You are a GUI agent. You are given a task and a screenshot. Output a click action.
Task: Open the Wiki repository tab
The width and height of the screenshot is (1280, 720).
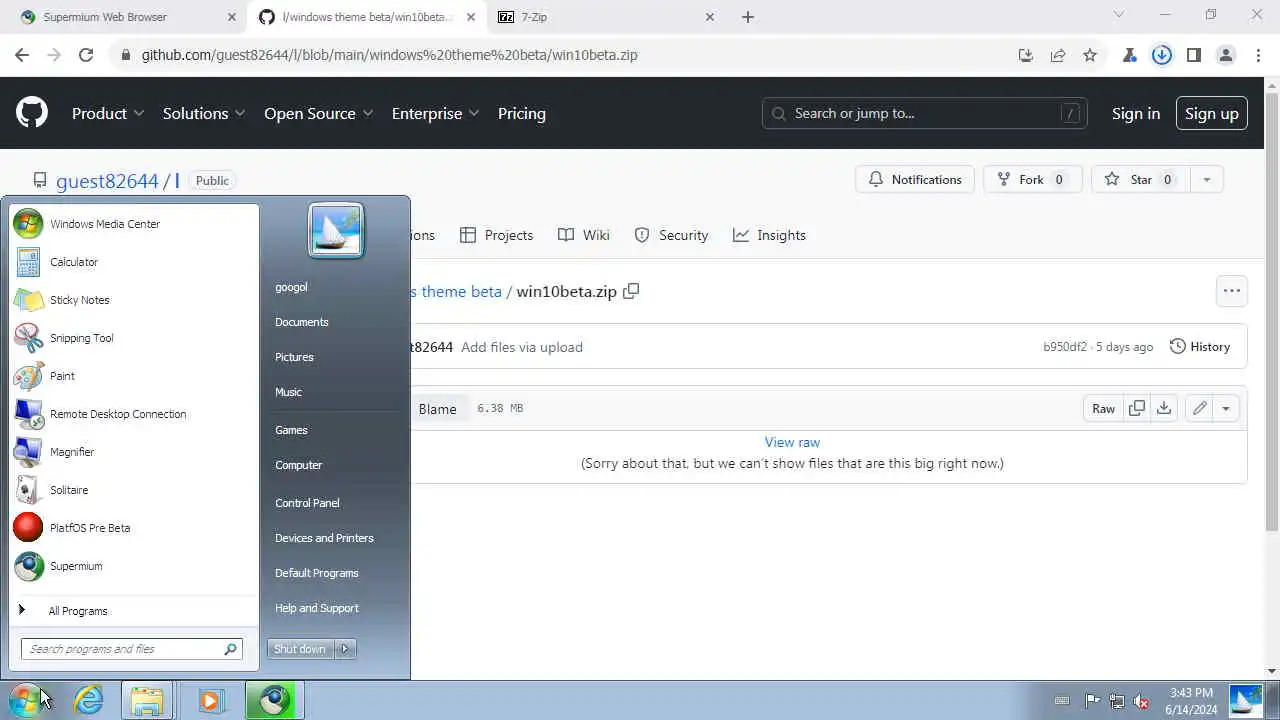click(583, 235)
